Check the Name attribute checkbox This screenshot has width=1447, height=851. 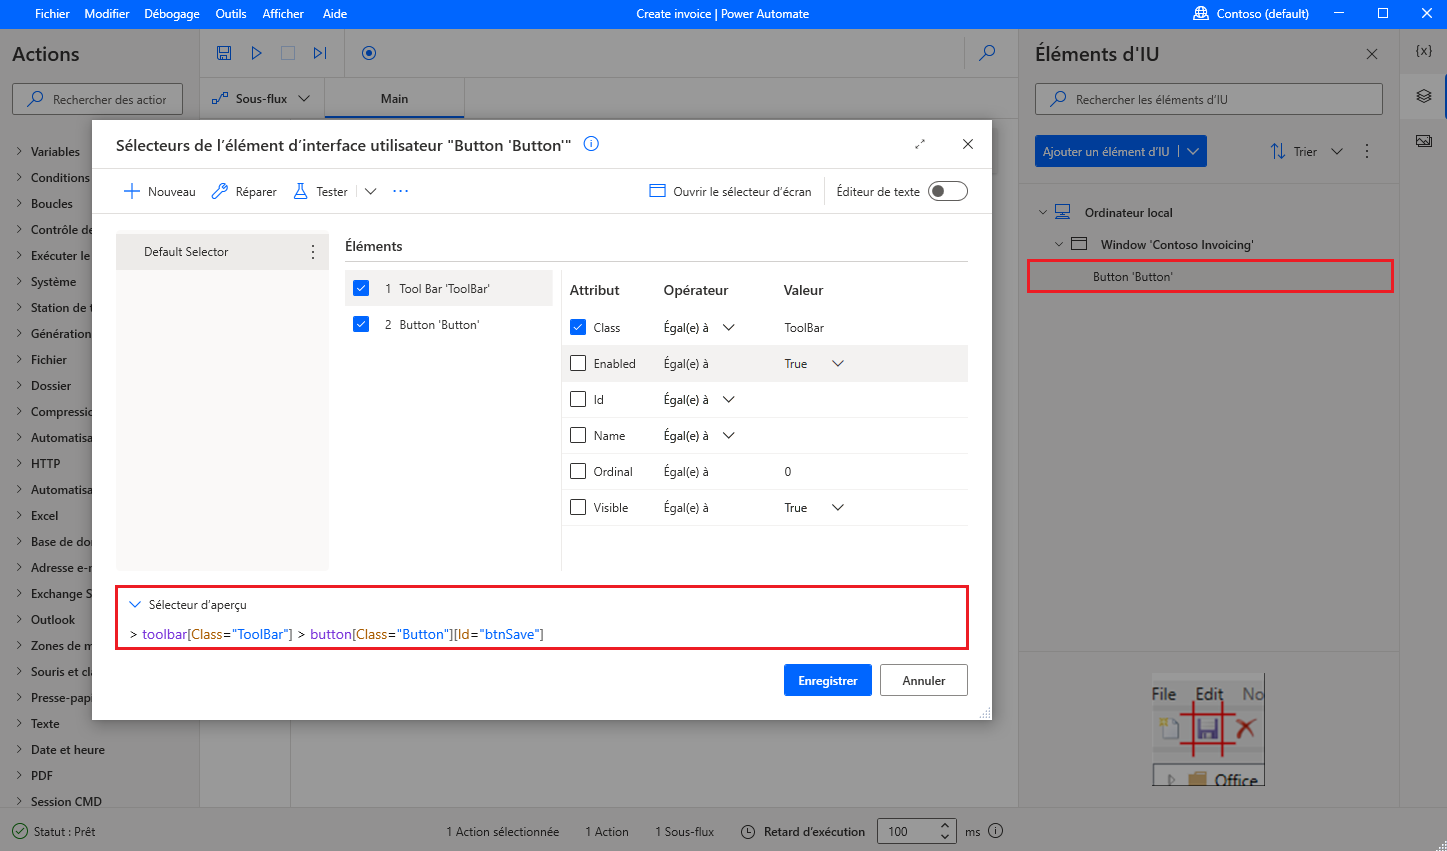(578, 435)
